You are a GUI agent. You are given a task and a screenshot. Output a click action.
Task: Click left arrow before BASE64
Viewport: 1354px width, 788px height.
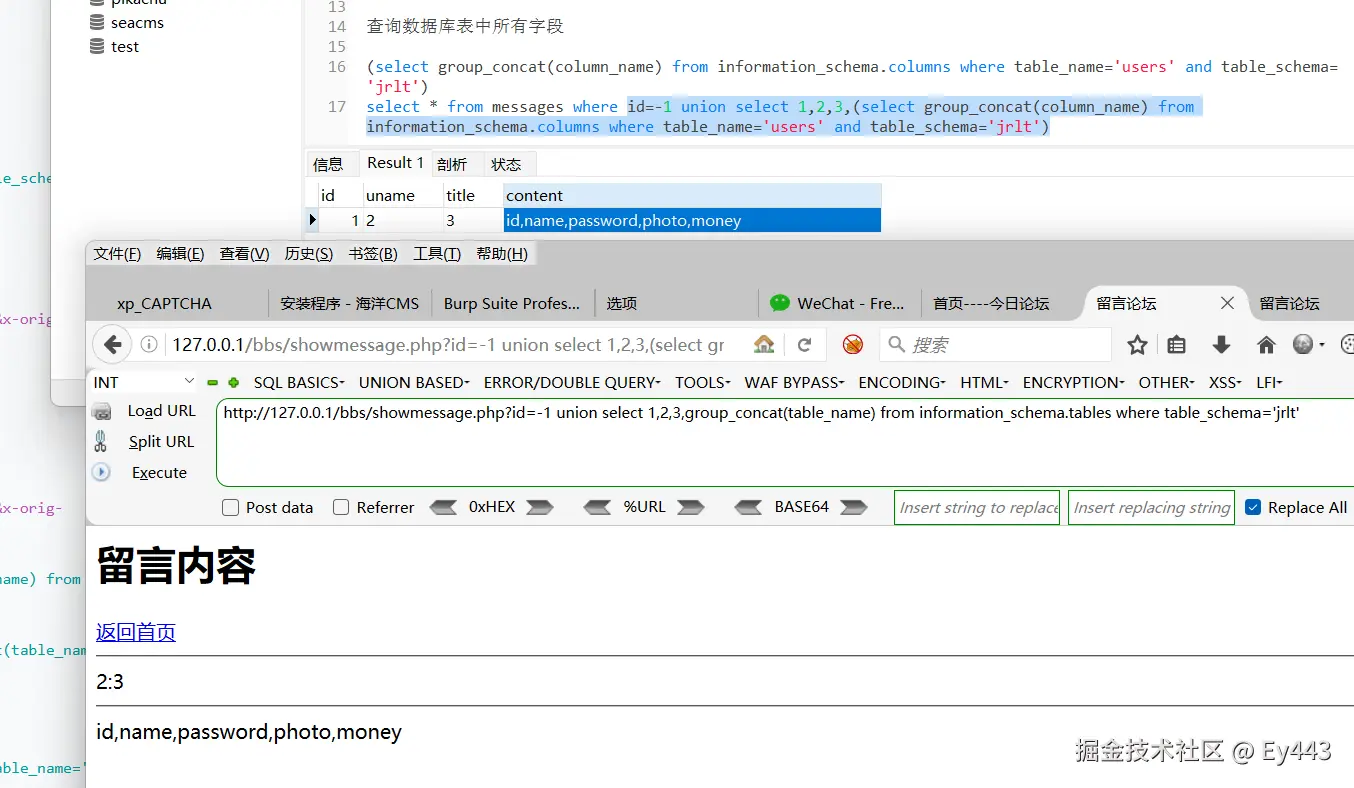(748, 507)
